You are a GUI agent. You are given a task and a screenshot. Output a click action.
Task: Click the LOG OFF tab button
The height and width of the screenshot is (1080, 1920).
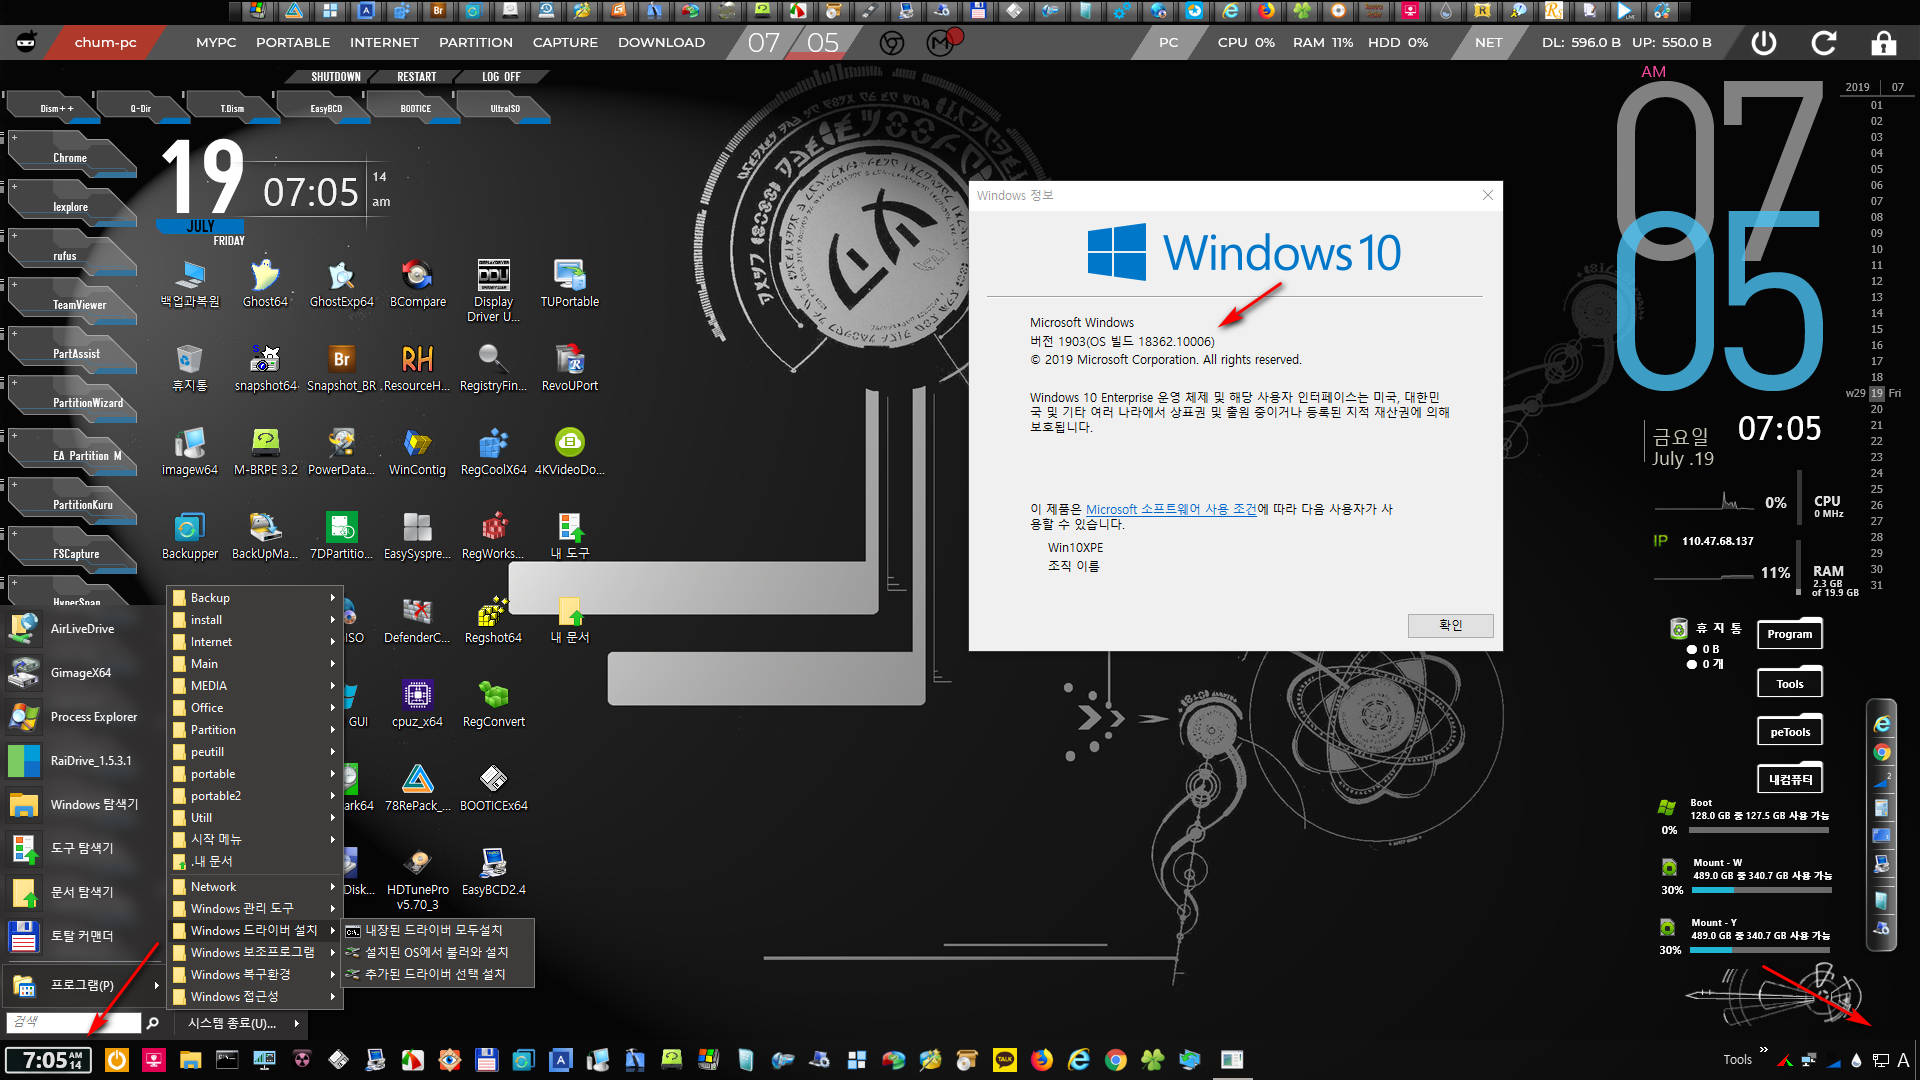point(501,77)
